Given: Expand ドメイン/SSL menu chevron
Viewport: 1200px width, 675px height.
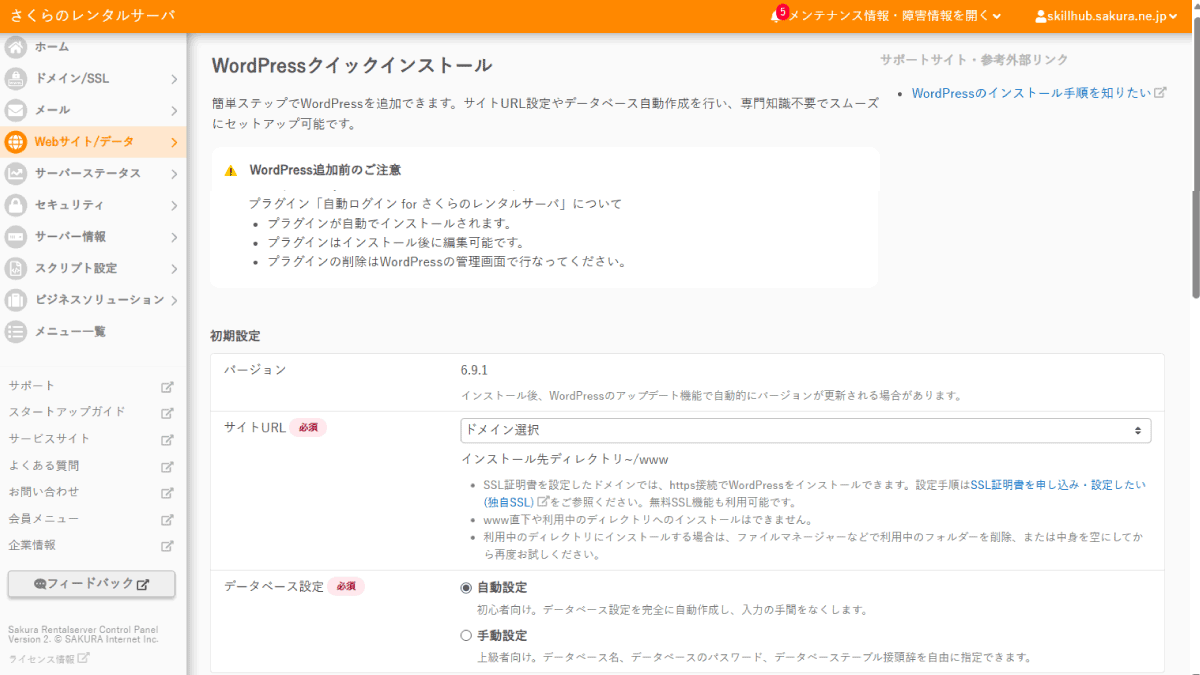Looking at the screenshot, I should tap(174, 79).
